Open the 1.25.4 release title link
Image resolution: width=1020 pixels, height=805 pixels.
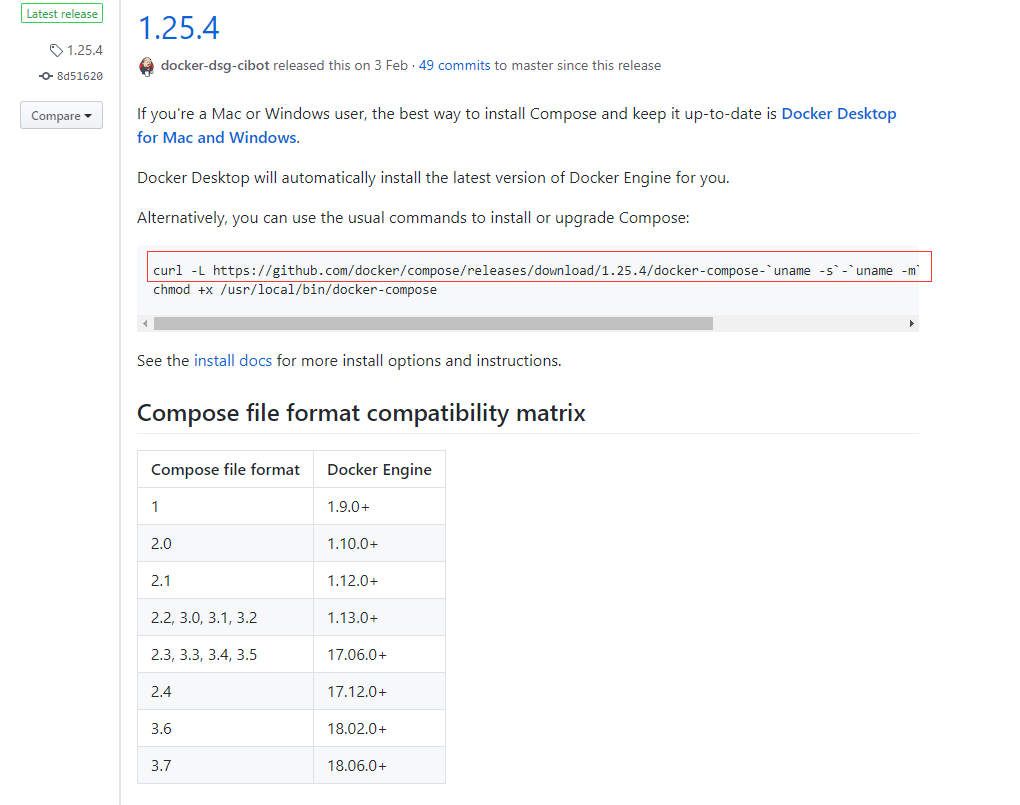tap(178, 28)
